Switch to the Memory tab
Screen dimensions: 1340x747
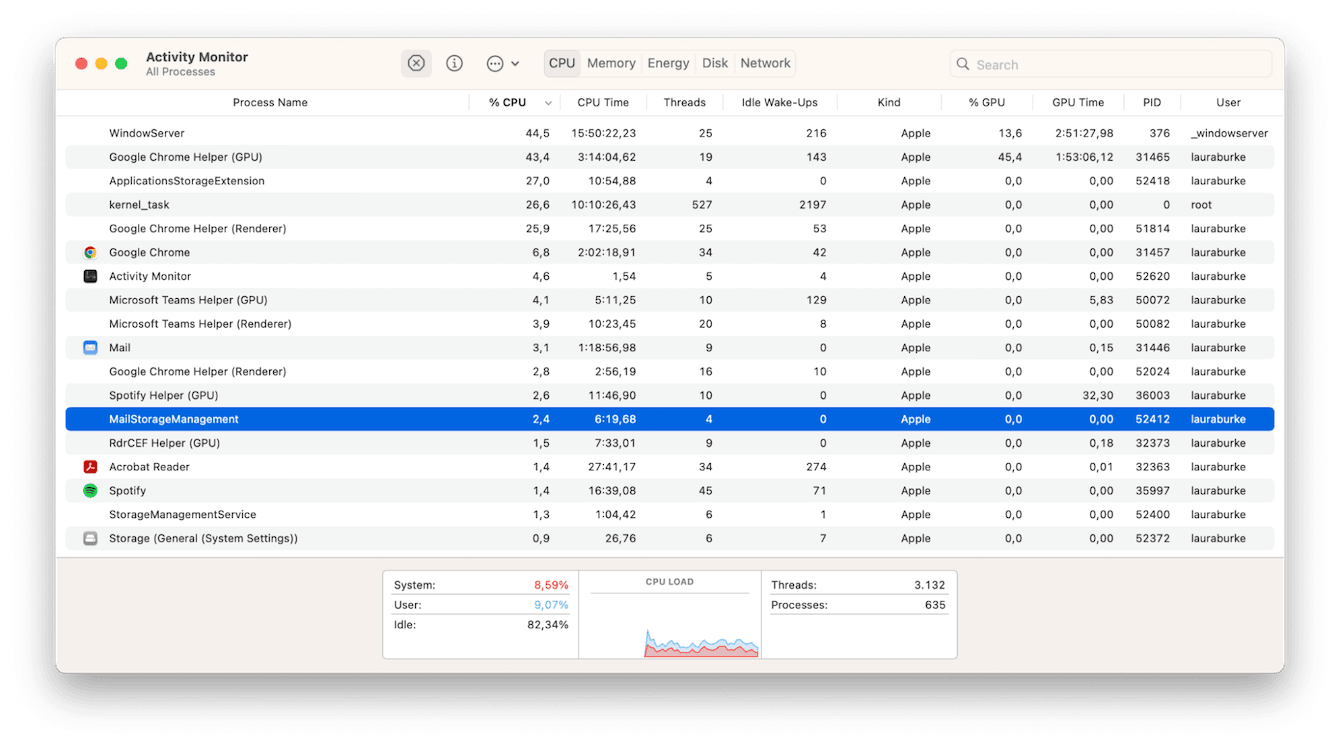pyautogui.click(x=611, y=63)
